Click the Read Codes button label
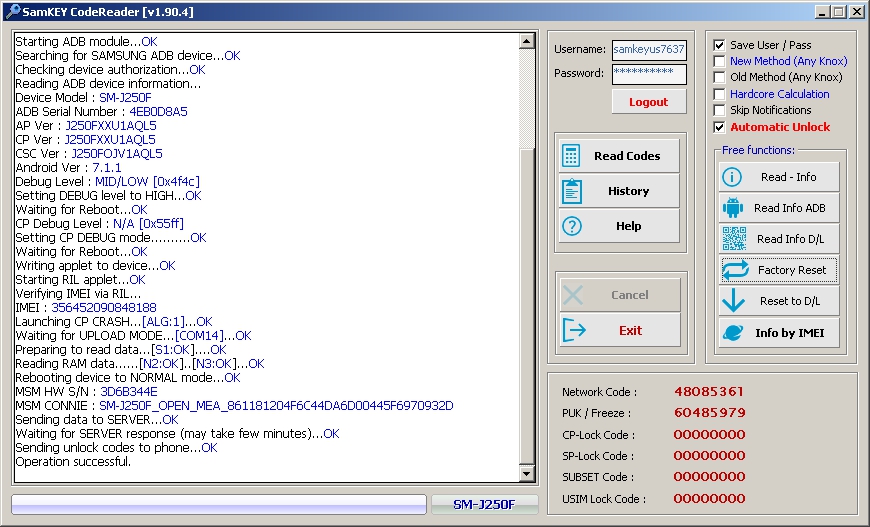 click(627, 156)
